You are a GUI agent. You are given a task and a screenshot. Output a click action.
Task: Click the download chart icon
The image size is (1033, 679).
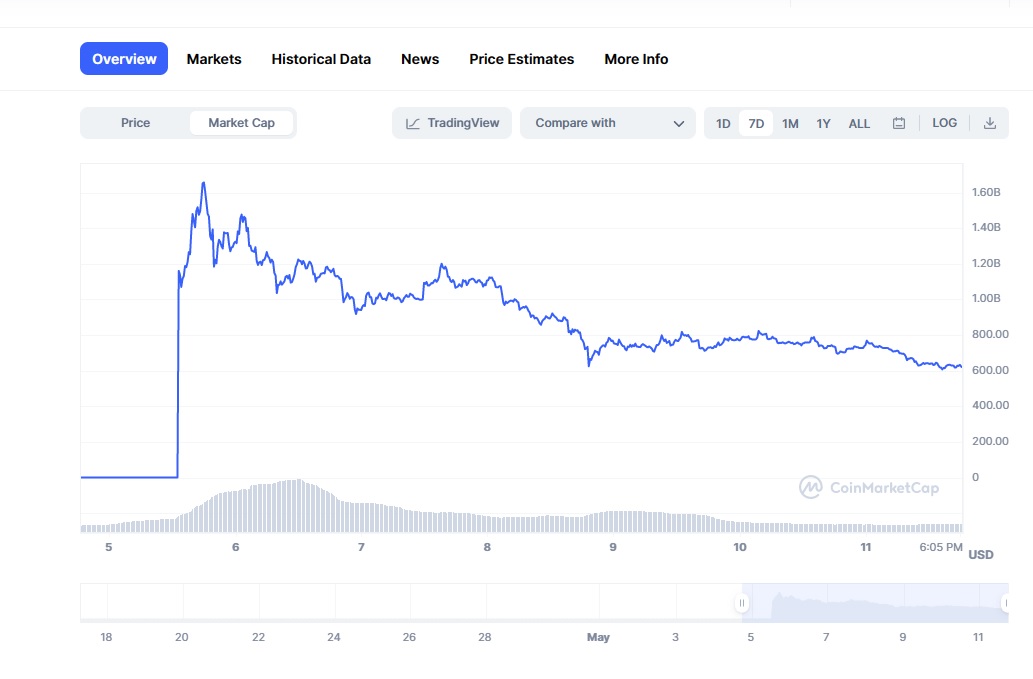(x=989, y=122)
